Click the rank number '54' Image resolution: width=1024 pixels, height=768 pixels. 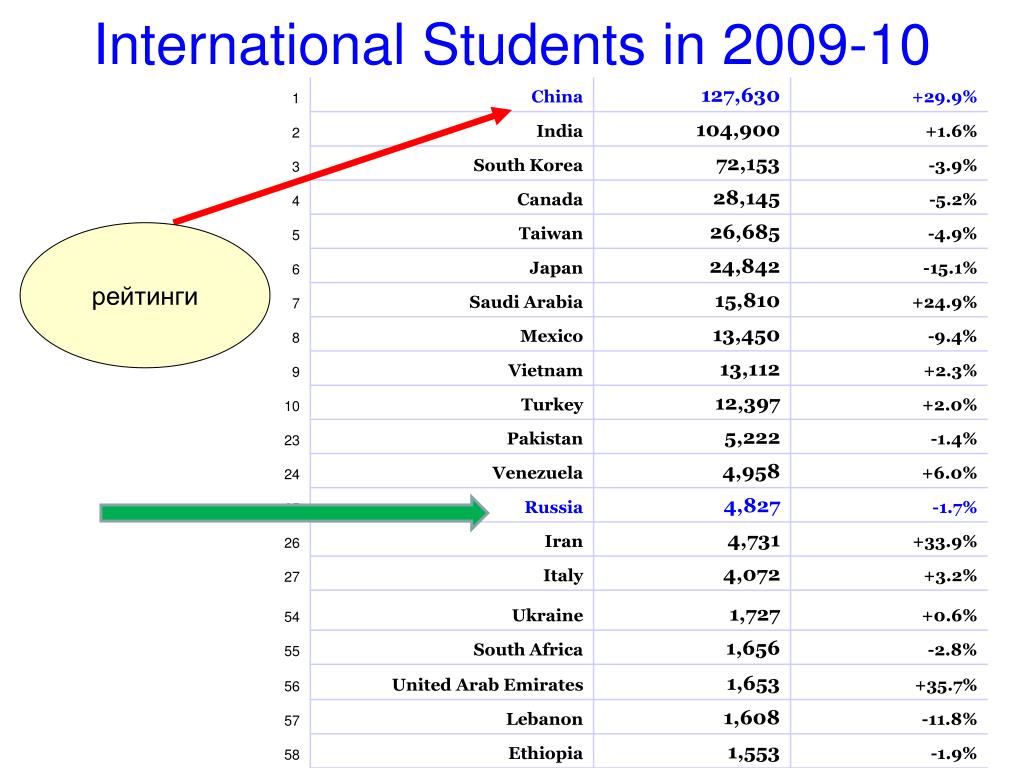pos(292,618)
